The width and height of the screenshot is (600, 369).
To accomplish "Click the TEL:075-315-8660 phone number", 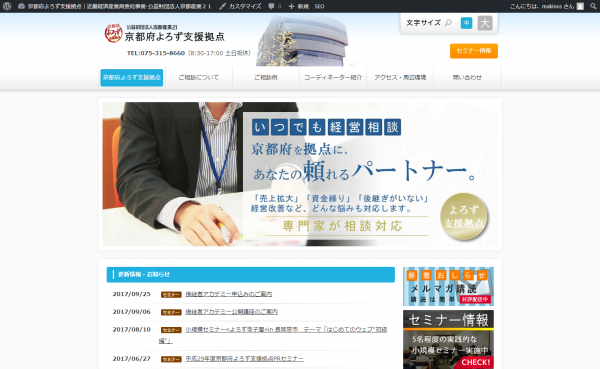I will click(156, 53).
